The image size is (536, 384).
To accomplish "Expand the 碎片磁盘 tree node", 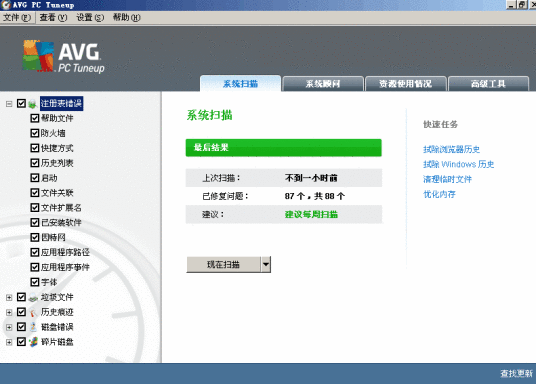I will point(9,342).
